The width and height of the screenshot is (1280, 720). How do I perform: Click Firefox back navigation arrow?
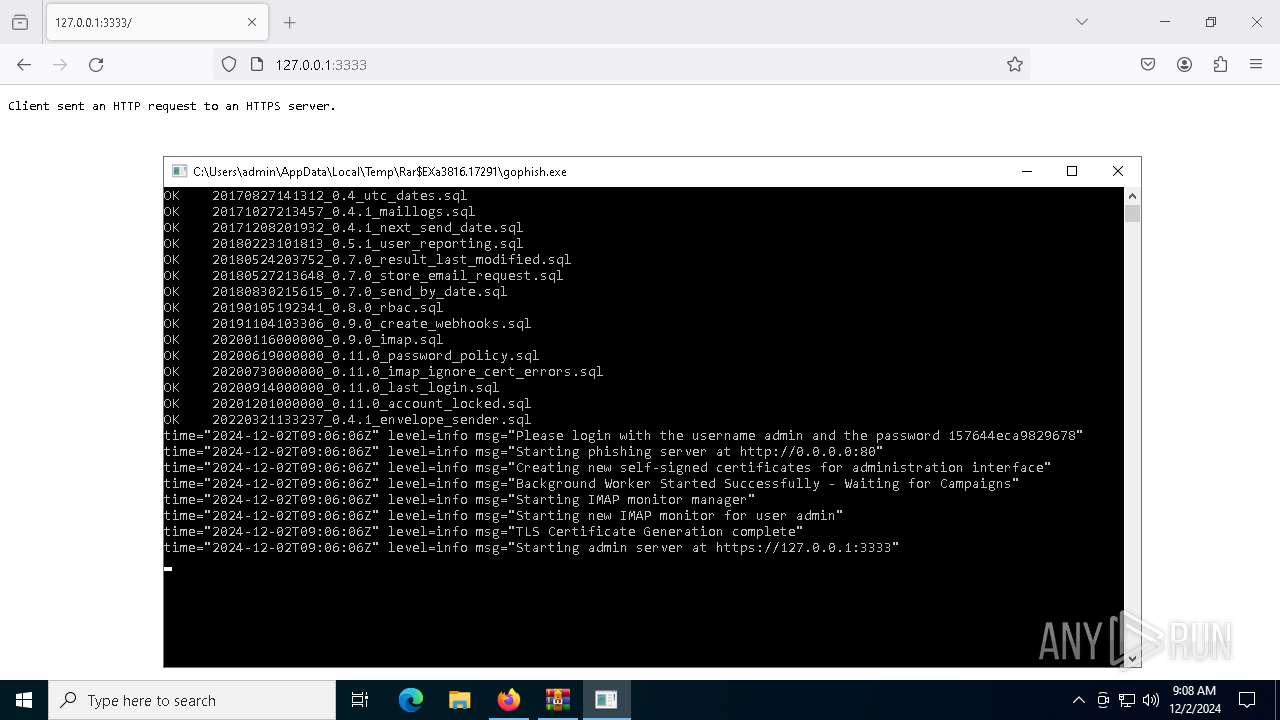24,64
